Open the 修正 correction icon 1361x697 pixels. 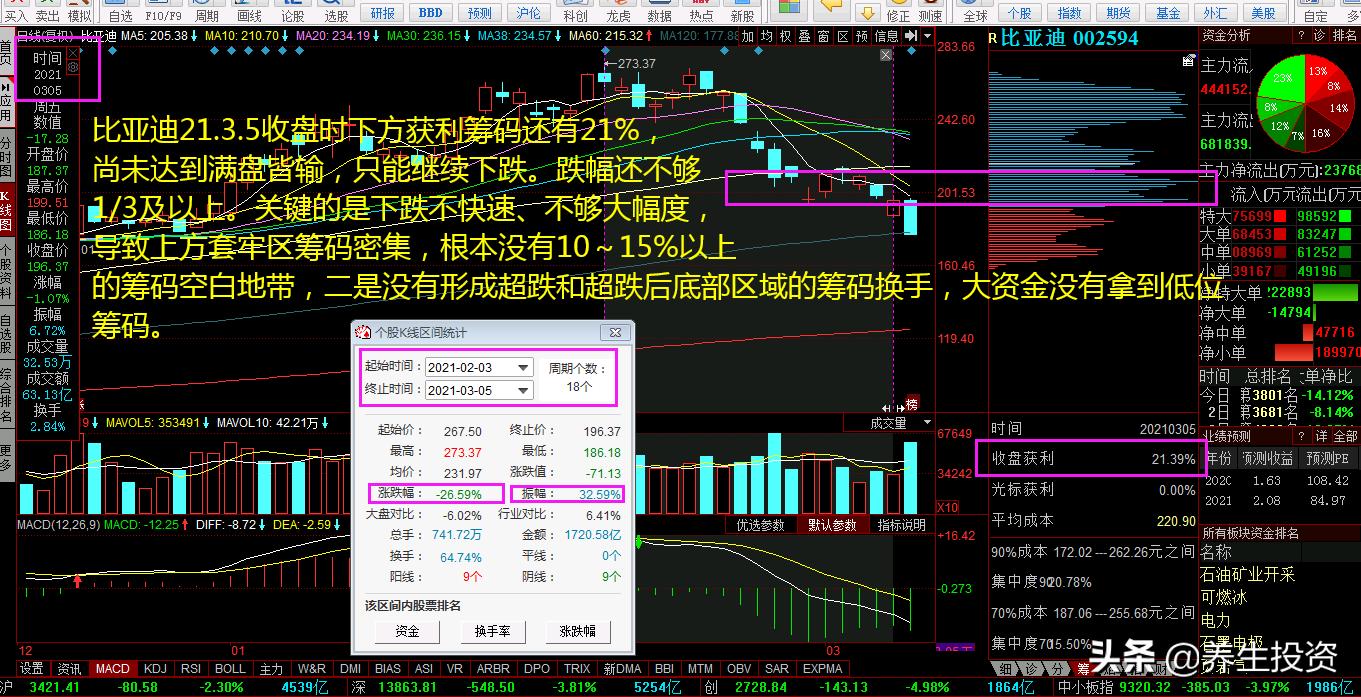pyautogui.click(x=898, y=11)
